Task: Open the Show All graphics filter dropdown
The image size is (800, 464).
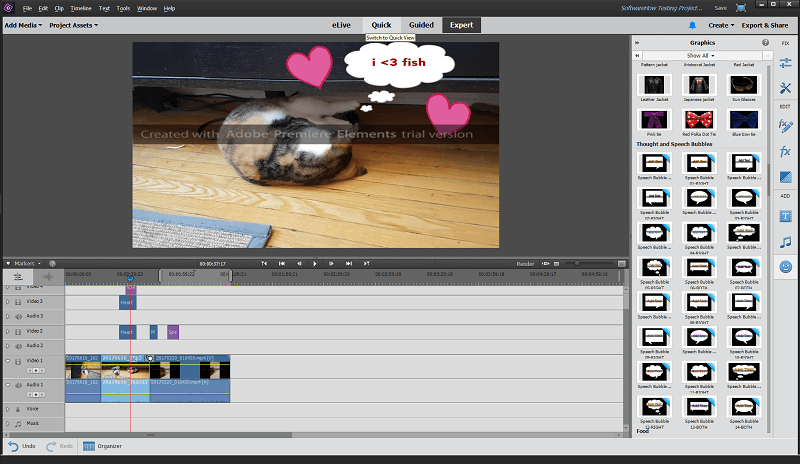Action: coord(701,56)
